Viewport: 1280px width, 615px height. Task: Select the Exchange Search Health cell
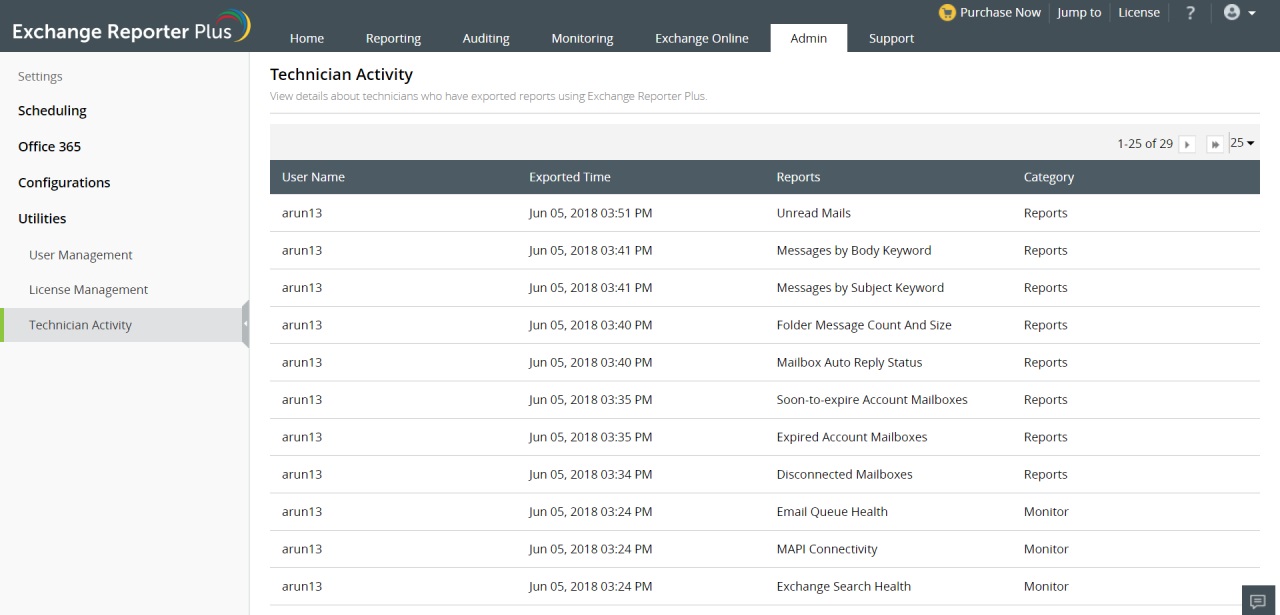click(844, 587)
